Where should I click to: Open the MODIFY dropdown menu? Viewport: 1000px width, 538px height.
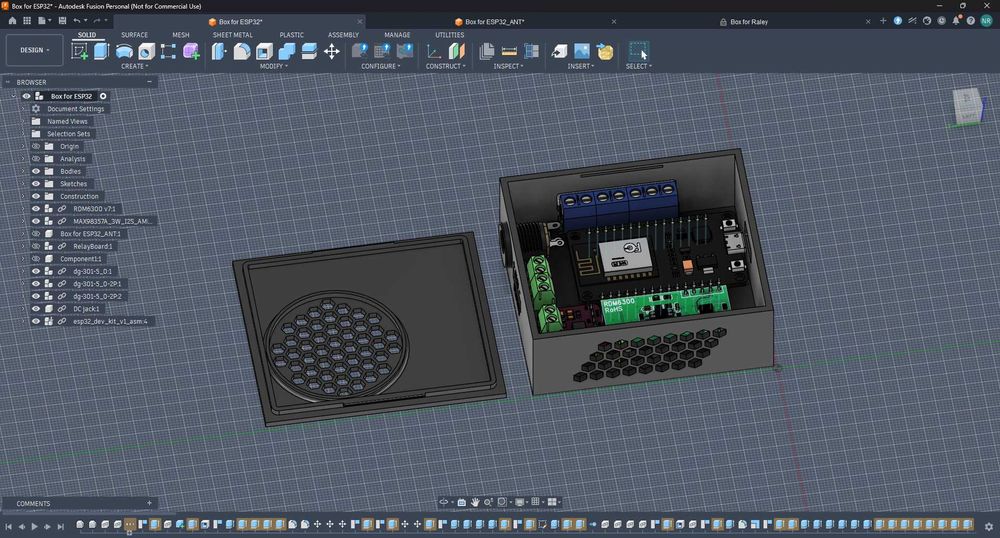click(x=274, y=66)
